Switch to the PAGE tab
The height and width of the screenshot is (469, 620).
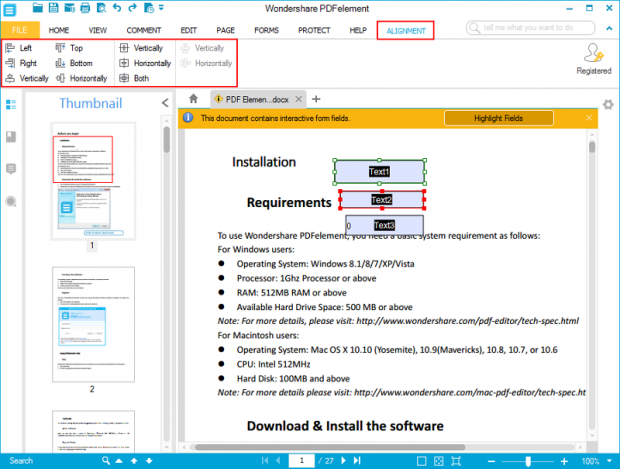225,30
